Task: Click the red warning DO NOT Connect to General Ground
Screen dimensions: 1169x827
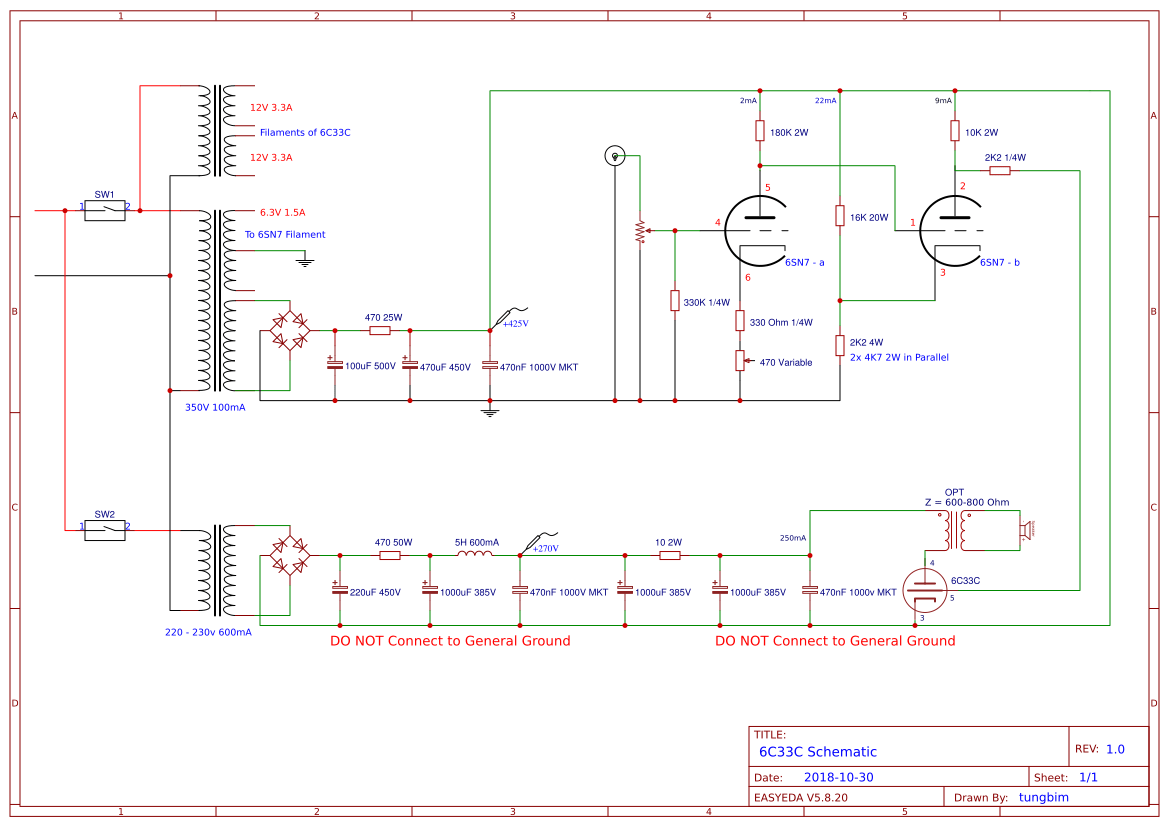Action: coord(450,641)
